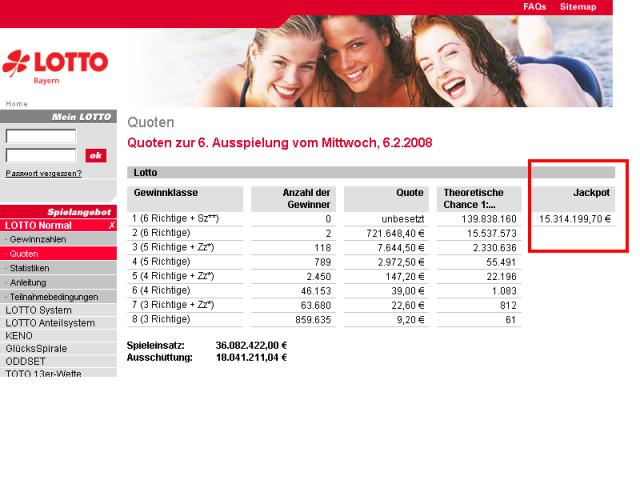Open the FAQs link

tap(534, 7)
